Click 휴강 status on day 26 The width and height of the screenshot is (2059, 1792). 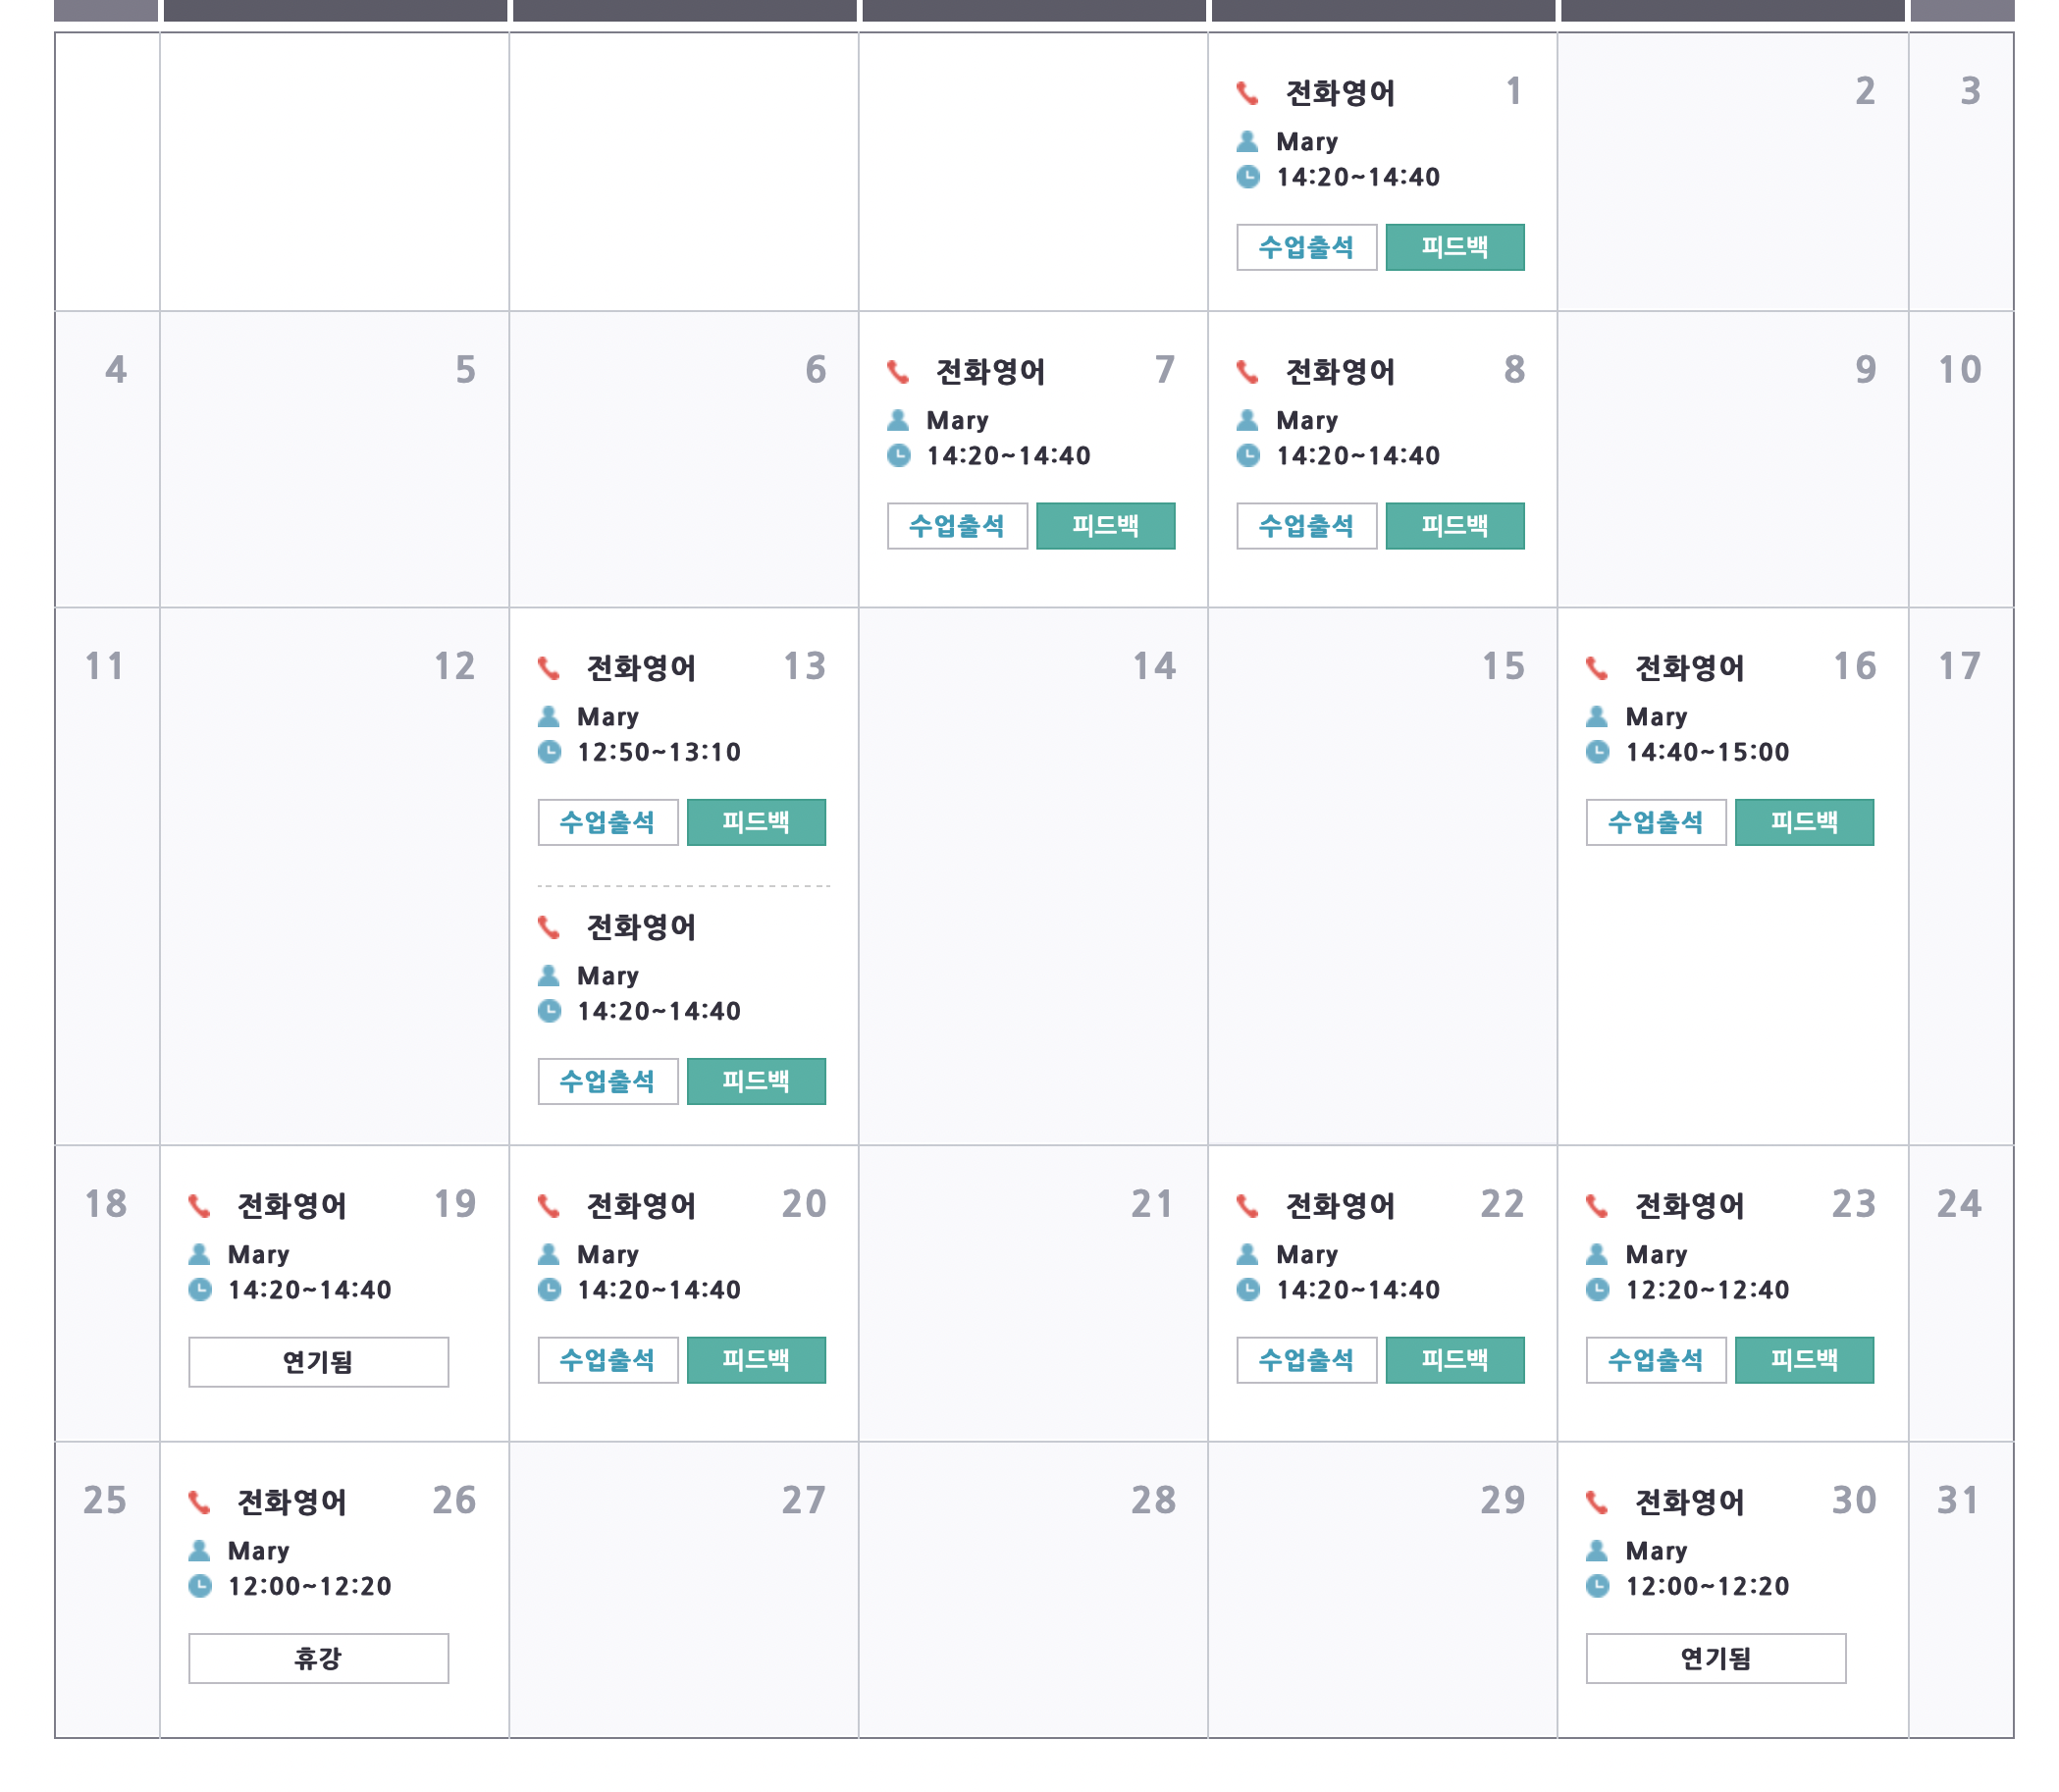[x=319, y=1657]
